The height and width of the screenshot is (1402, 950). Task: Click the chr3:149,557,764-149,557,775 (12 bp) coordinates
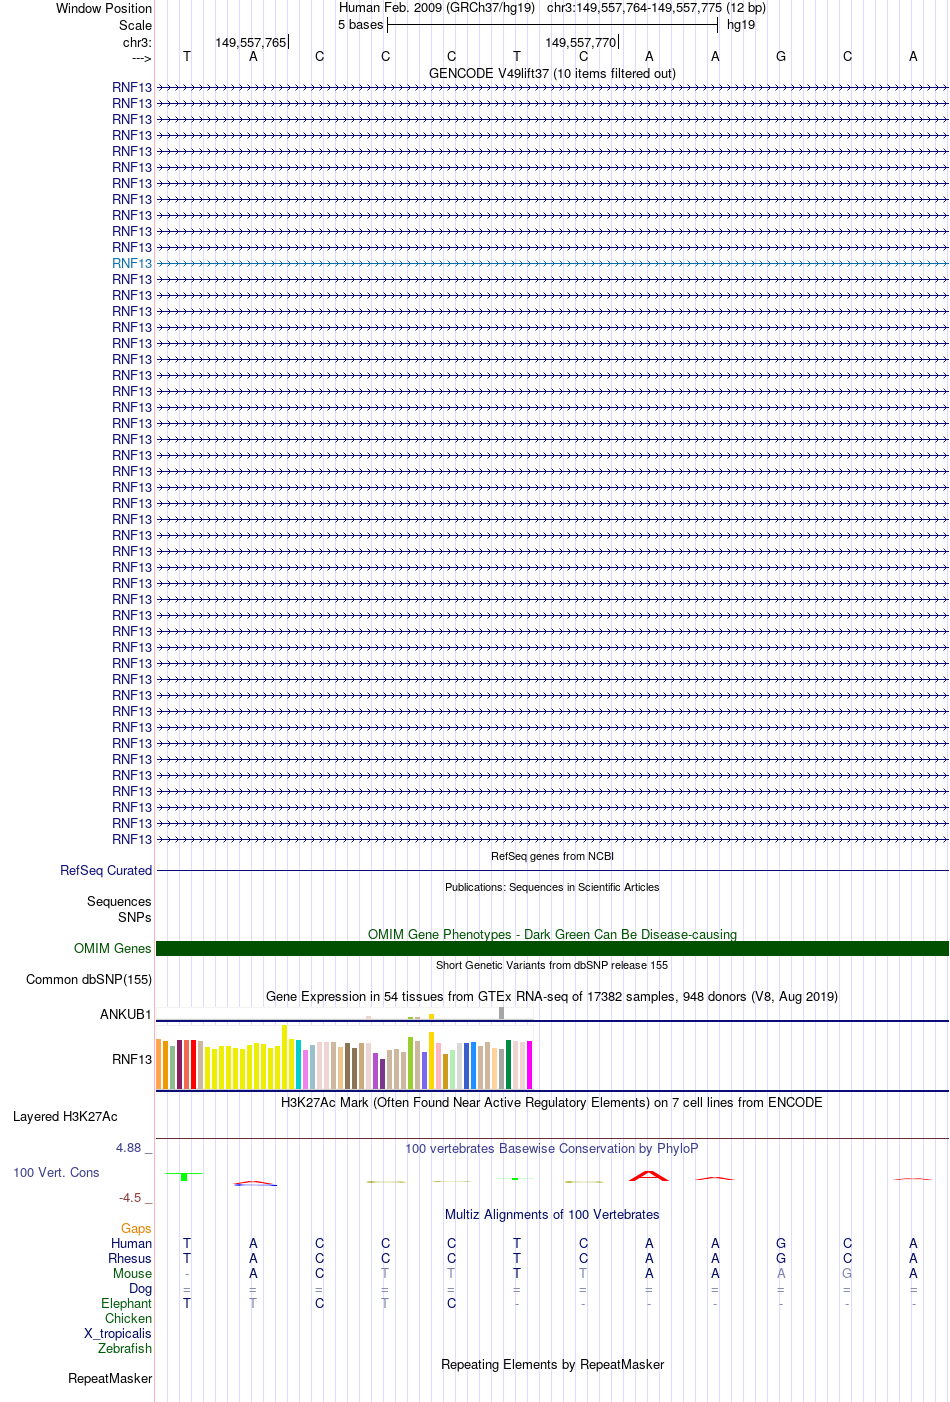656,8
